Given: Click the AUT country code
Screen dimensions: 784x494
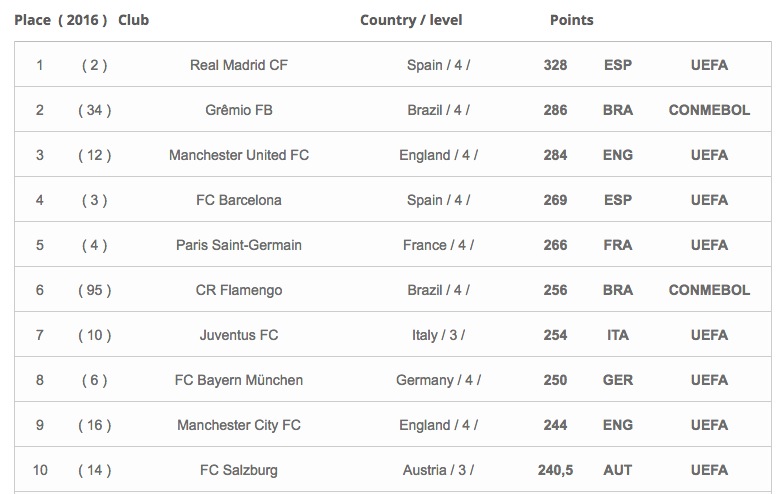Looking at the screenshot, I should (618, 470).
